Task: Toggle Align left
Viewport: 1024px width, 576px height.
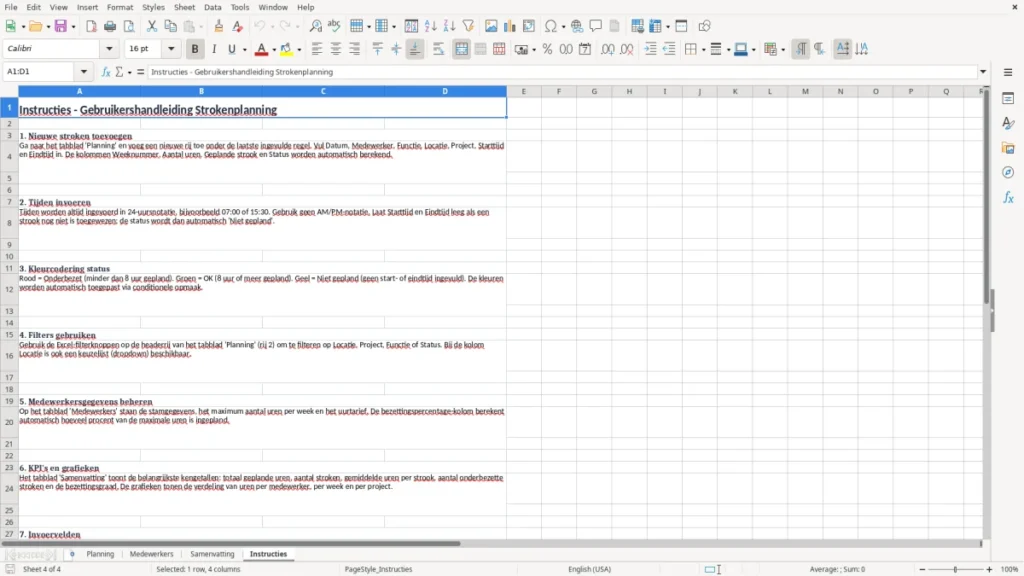Action: click(x=317, y=49)
